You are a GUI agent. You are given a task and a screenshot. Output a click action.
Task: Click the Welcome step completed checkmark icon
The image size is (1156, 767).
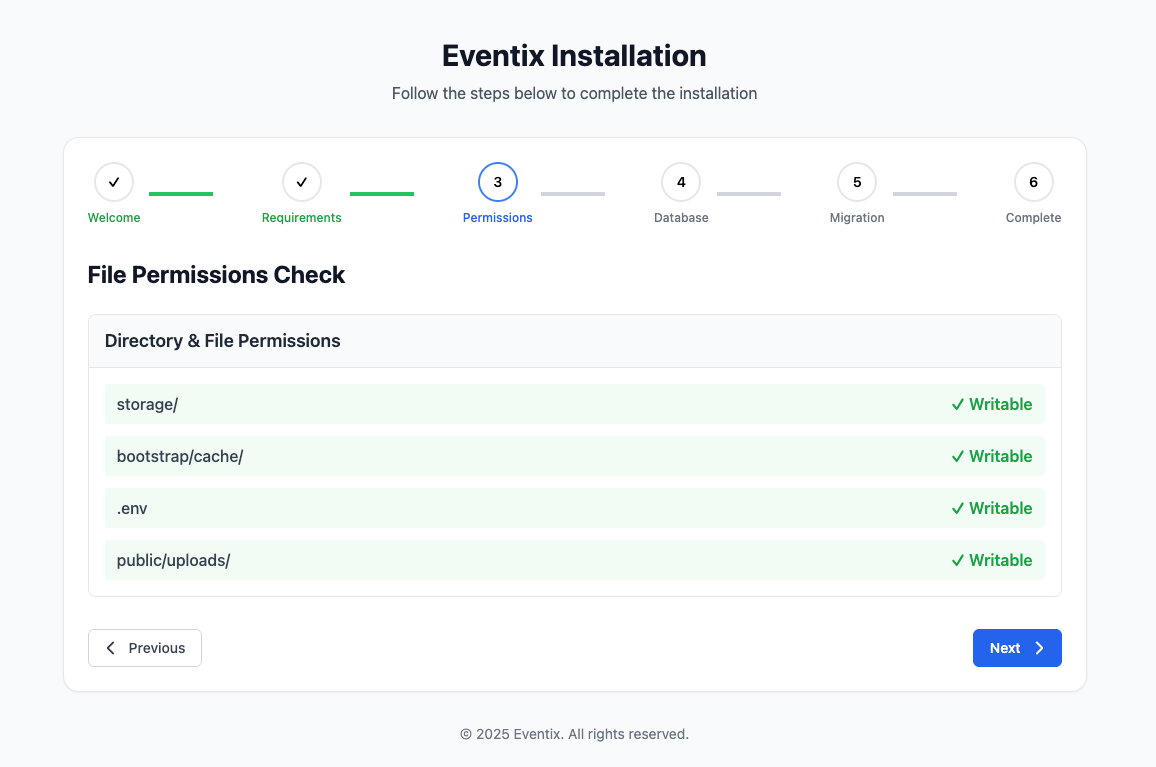pos(113,182)
